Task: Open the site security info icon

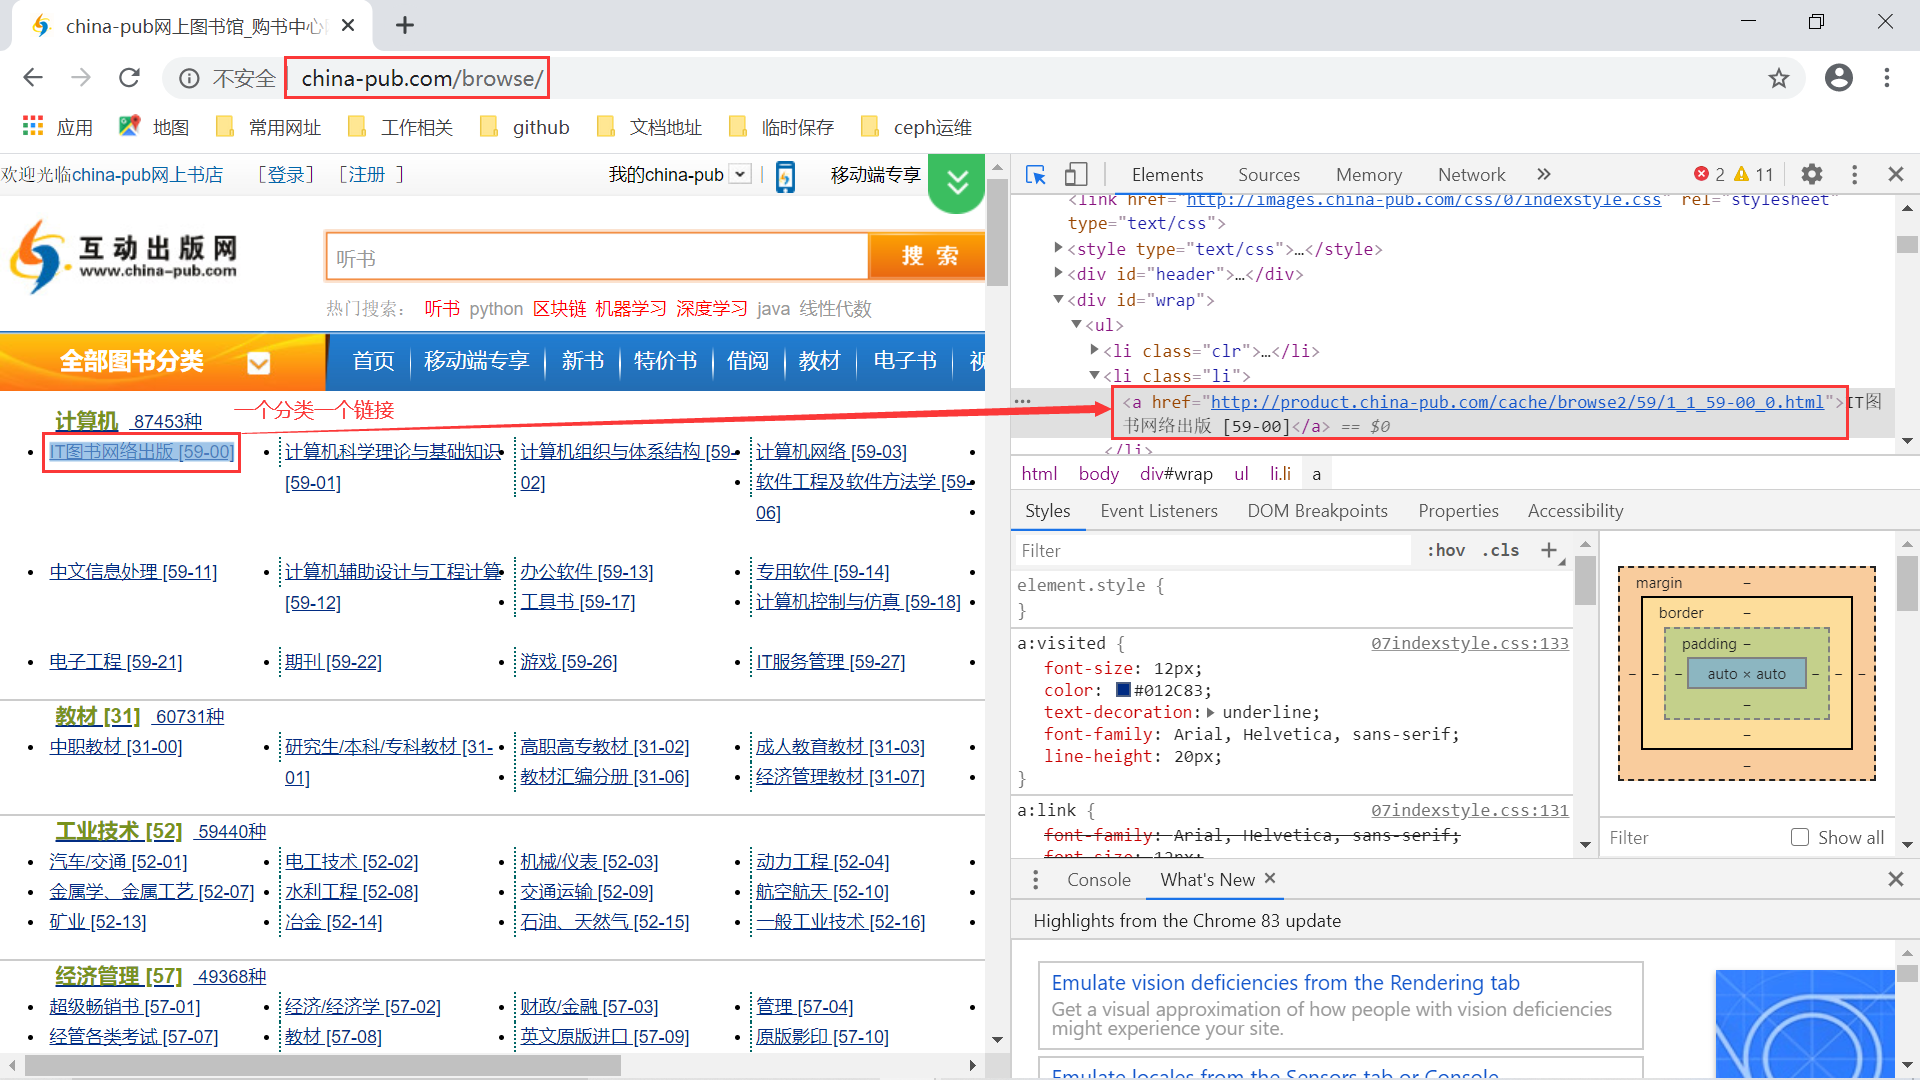Action: tap(189, 78)
